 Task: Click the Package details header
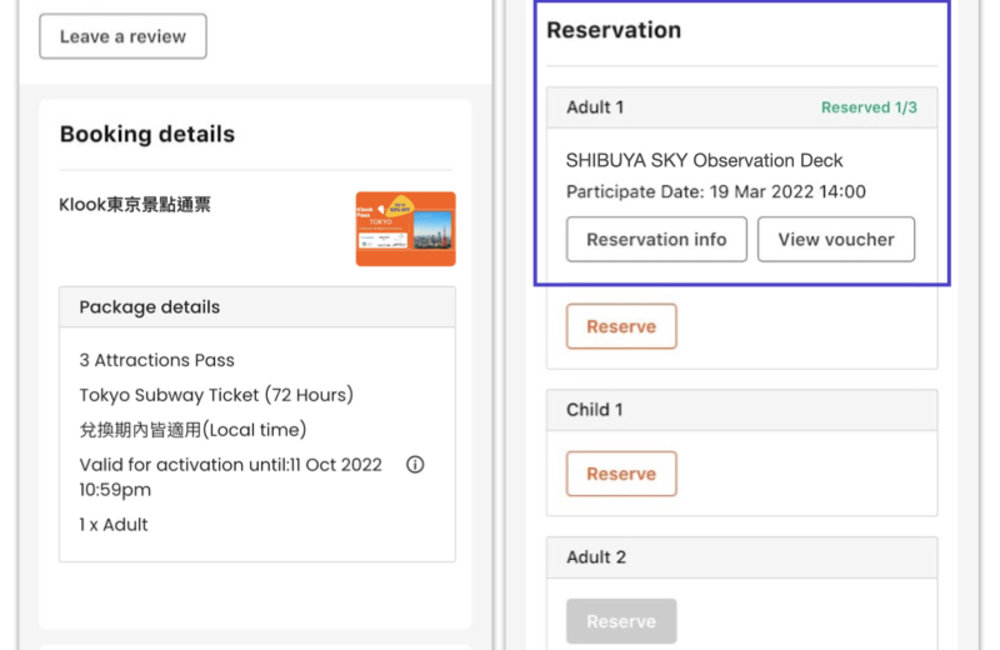pos(150,308)
